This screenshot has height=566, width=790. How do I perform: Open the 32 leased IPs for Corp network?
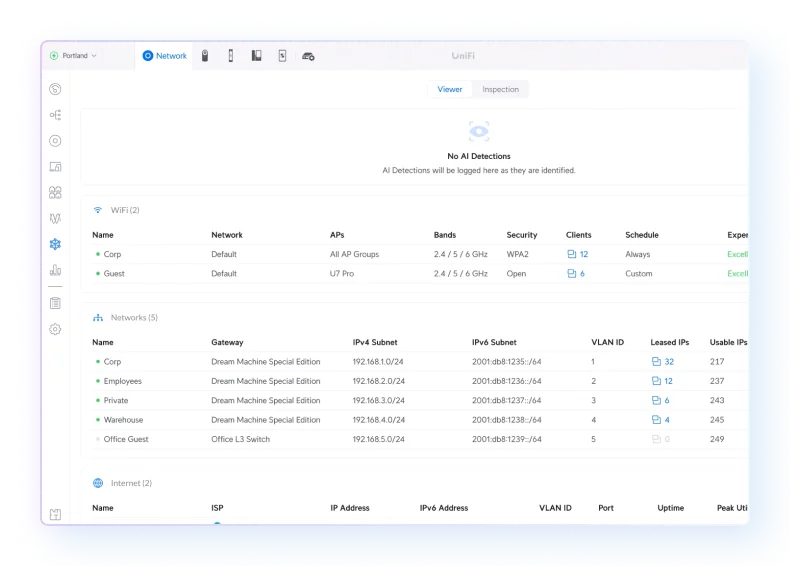(663, 361)
